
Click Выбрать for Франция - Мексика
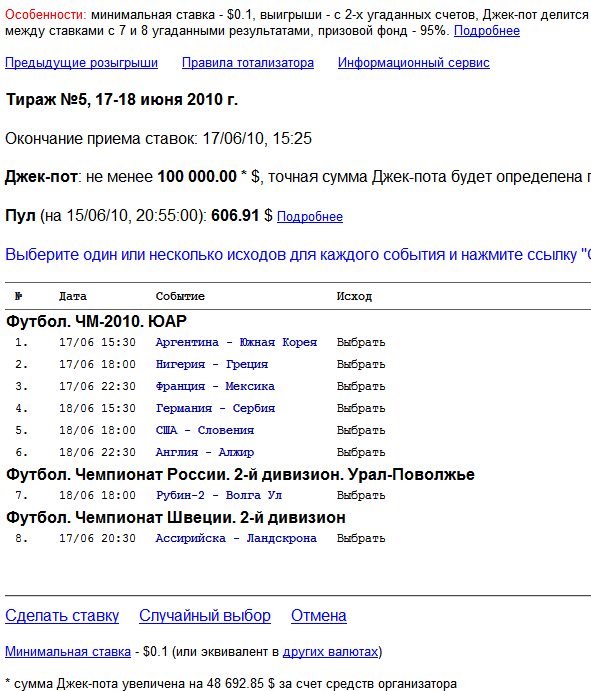[x=361, y=386]
